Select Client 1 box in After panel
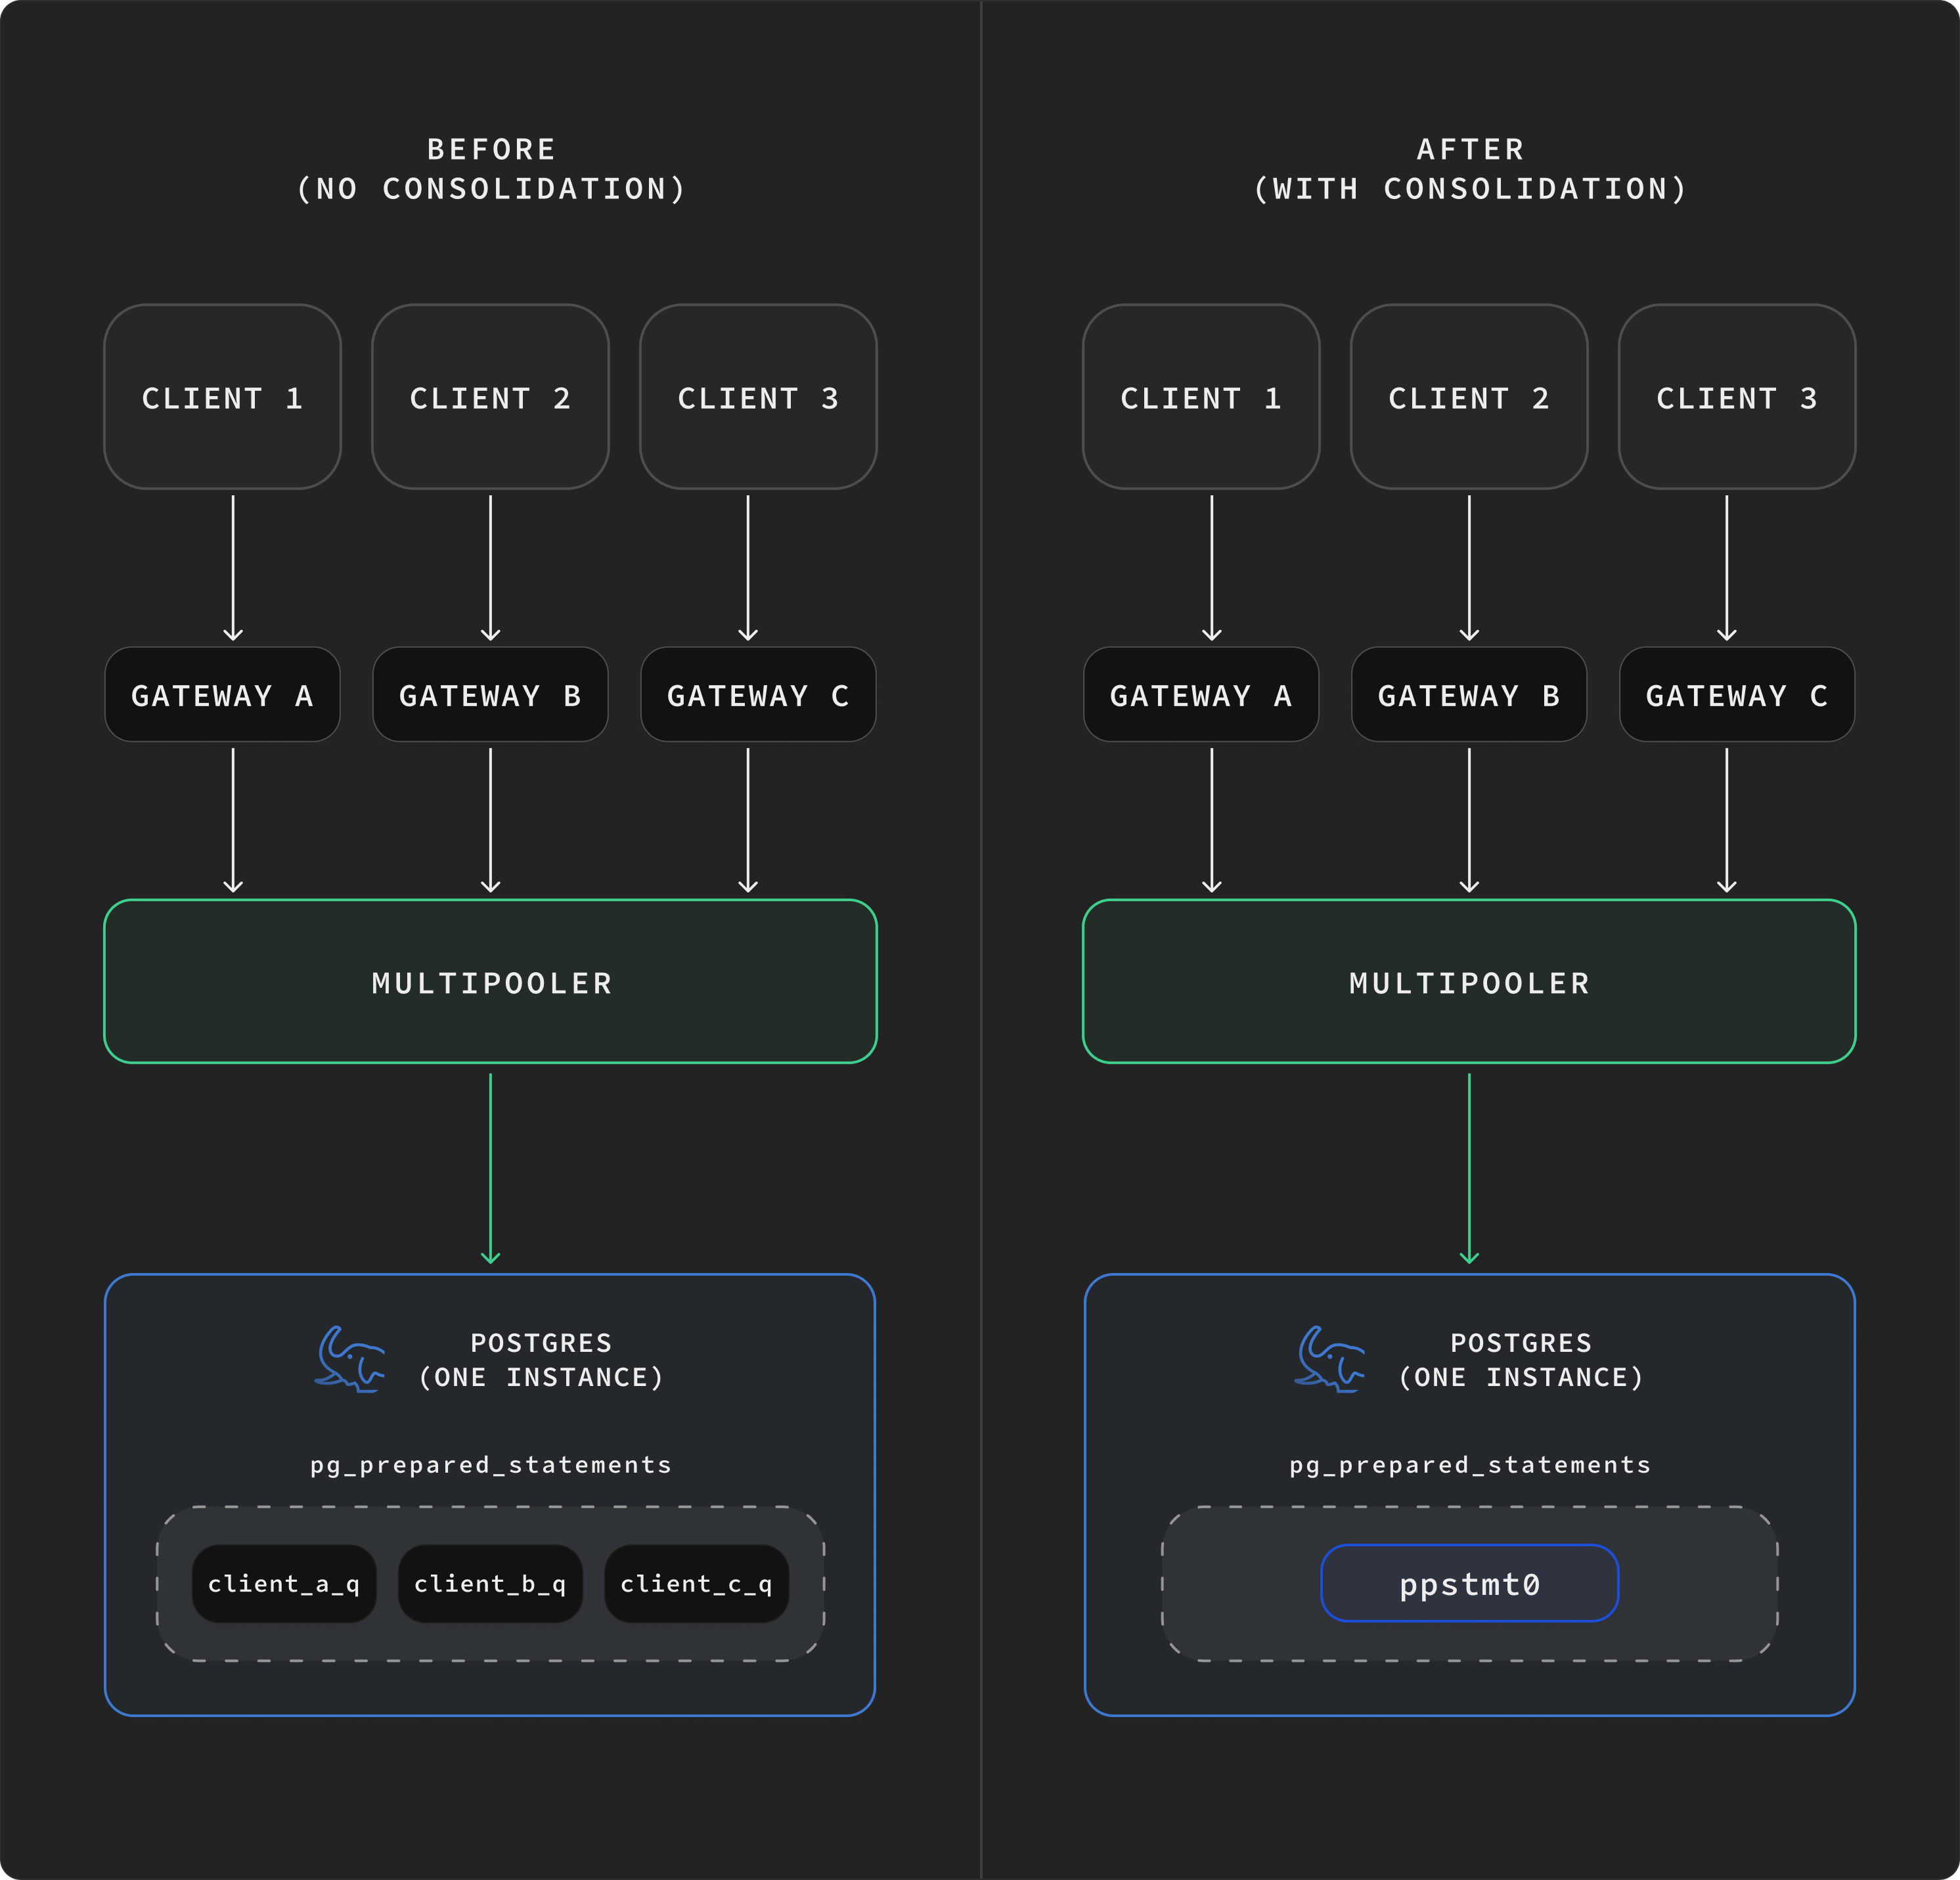The height and width of the screenshot is (1880, 1960). pyautogui.click(x=1201, y=397)
